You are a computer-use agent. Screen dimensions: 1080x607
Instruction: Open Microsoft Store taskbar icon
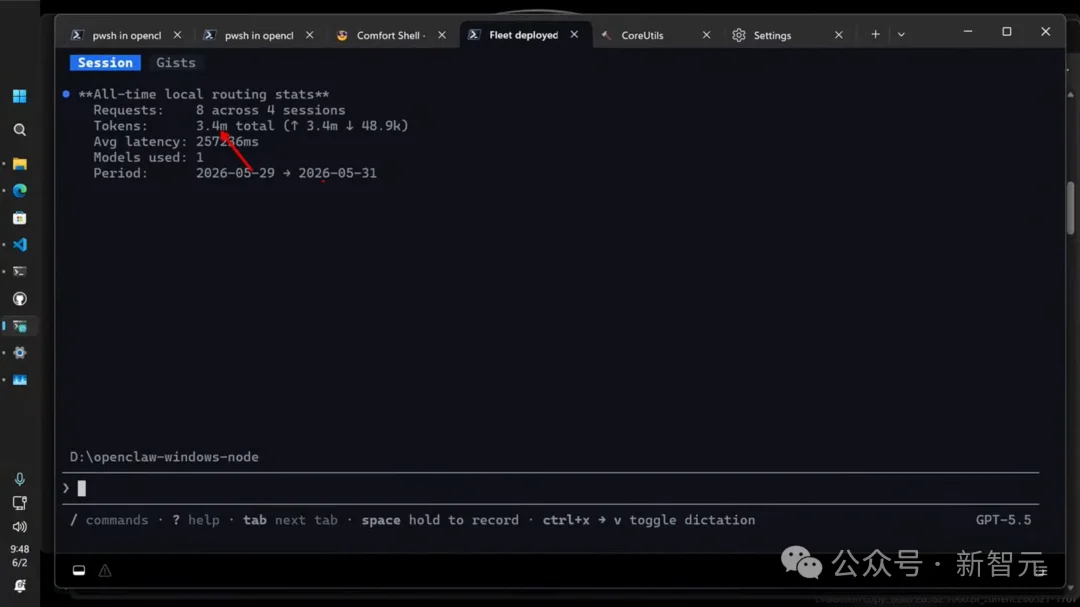[19, 218]
